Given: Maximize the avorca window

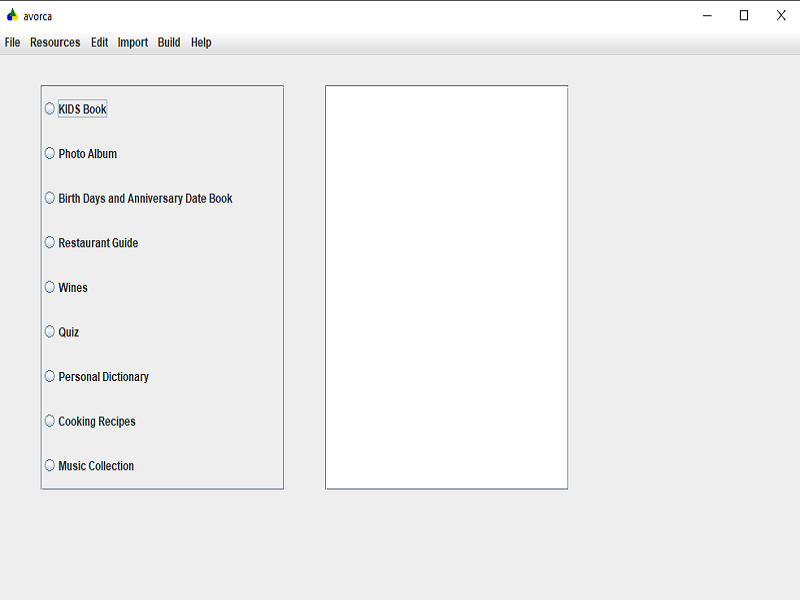Looking at the screenshot, I should [743, 15].
